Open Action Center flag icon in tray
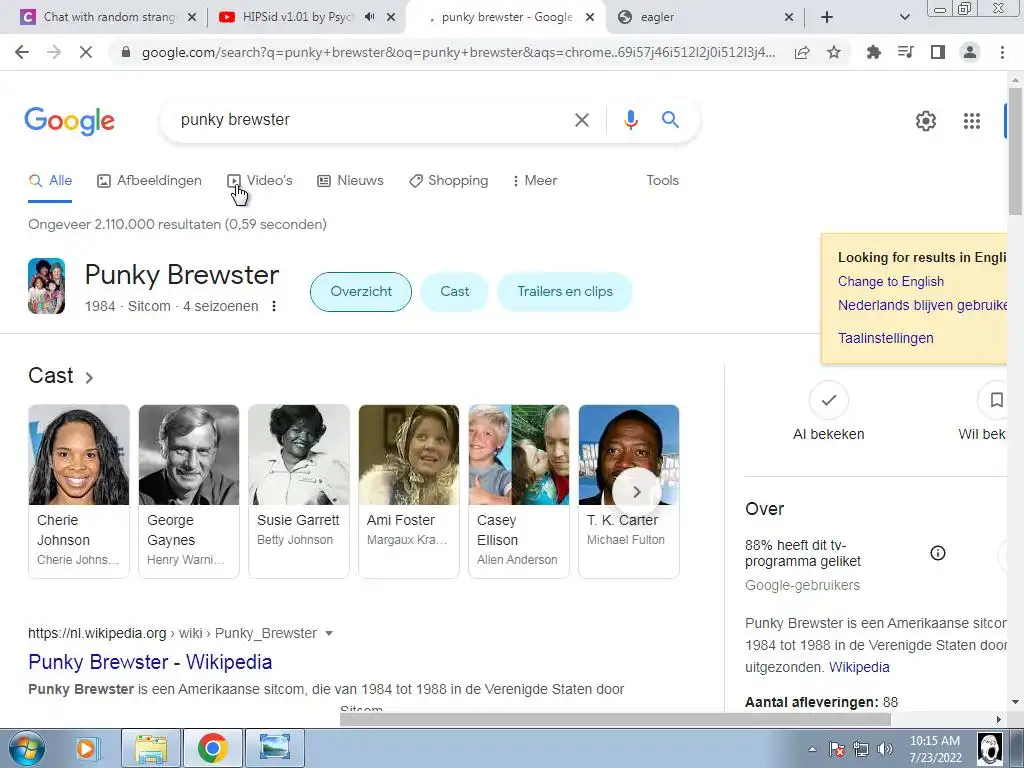This screenshot has width=1024, height=768. (x=837, y=749)
